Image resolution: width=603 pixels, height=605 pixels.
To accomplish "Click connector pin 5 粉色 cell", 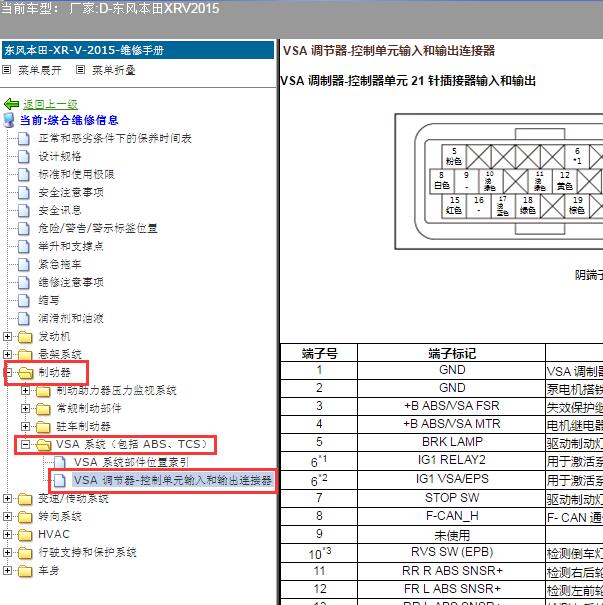I will coord(454,156).
